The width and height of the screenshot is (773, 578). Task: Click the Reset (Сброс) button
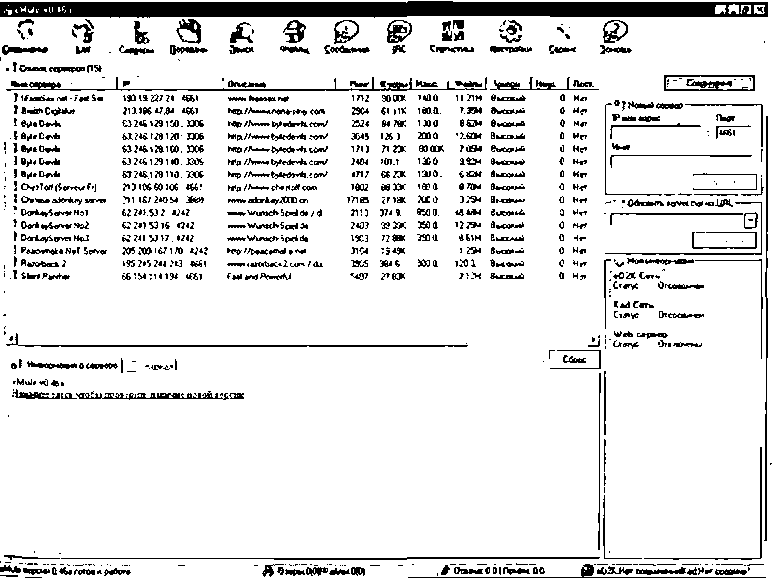574,360
